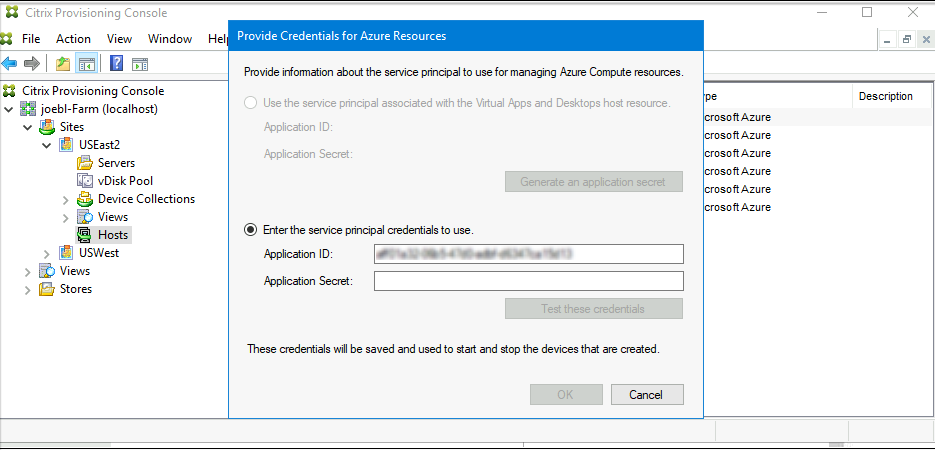Click the Application Secret input field
This screenshot has height=450, width=935.
(528, 281)
